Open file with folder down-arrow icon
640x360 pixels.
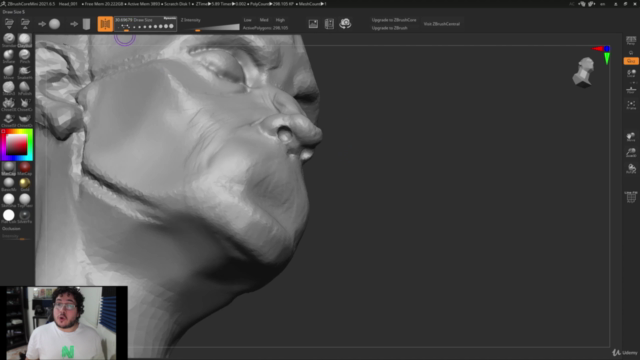click(x=9, y=24)
